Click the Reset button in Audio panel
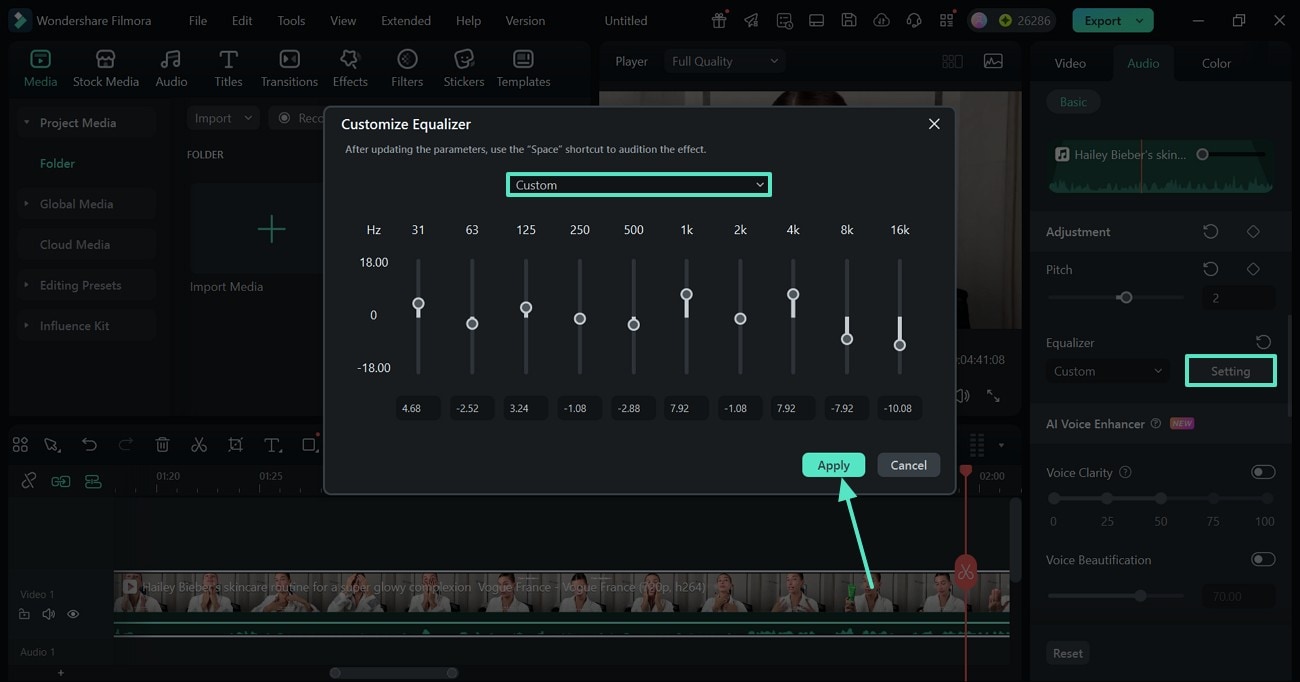1300x682 pixels. pyautogui.click(x=1067, y=653)
